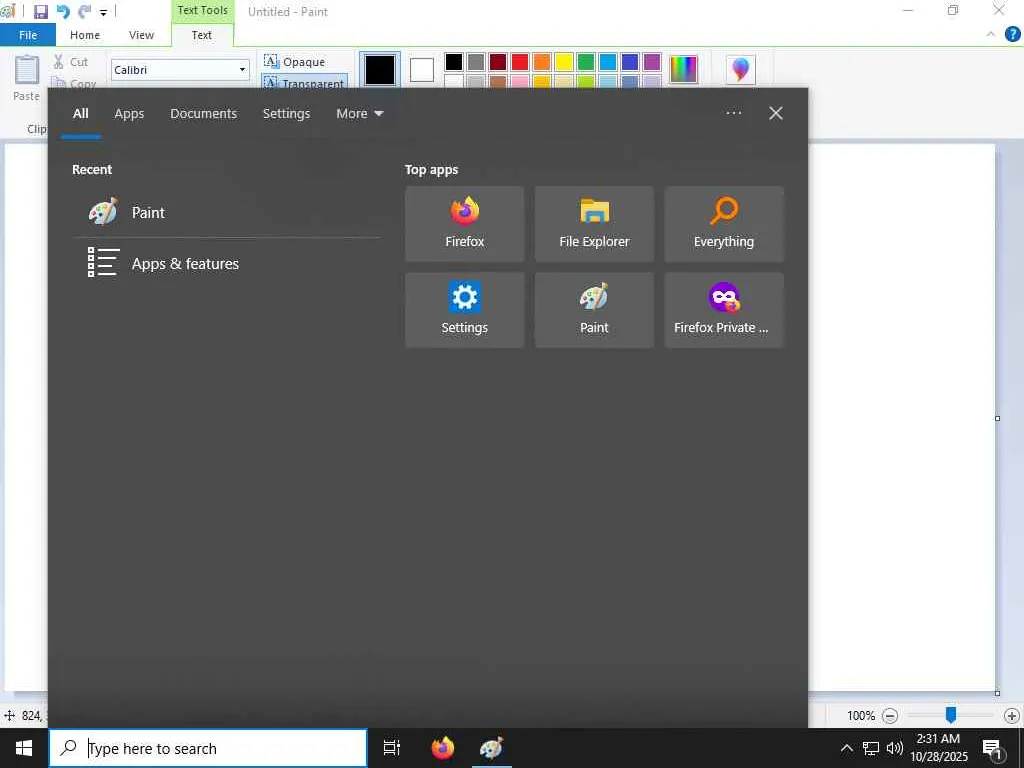The height and width of the screenshot is (768, 1024).
Task: Open the volume tray icon
Action: pos(895,748)
